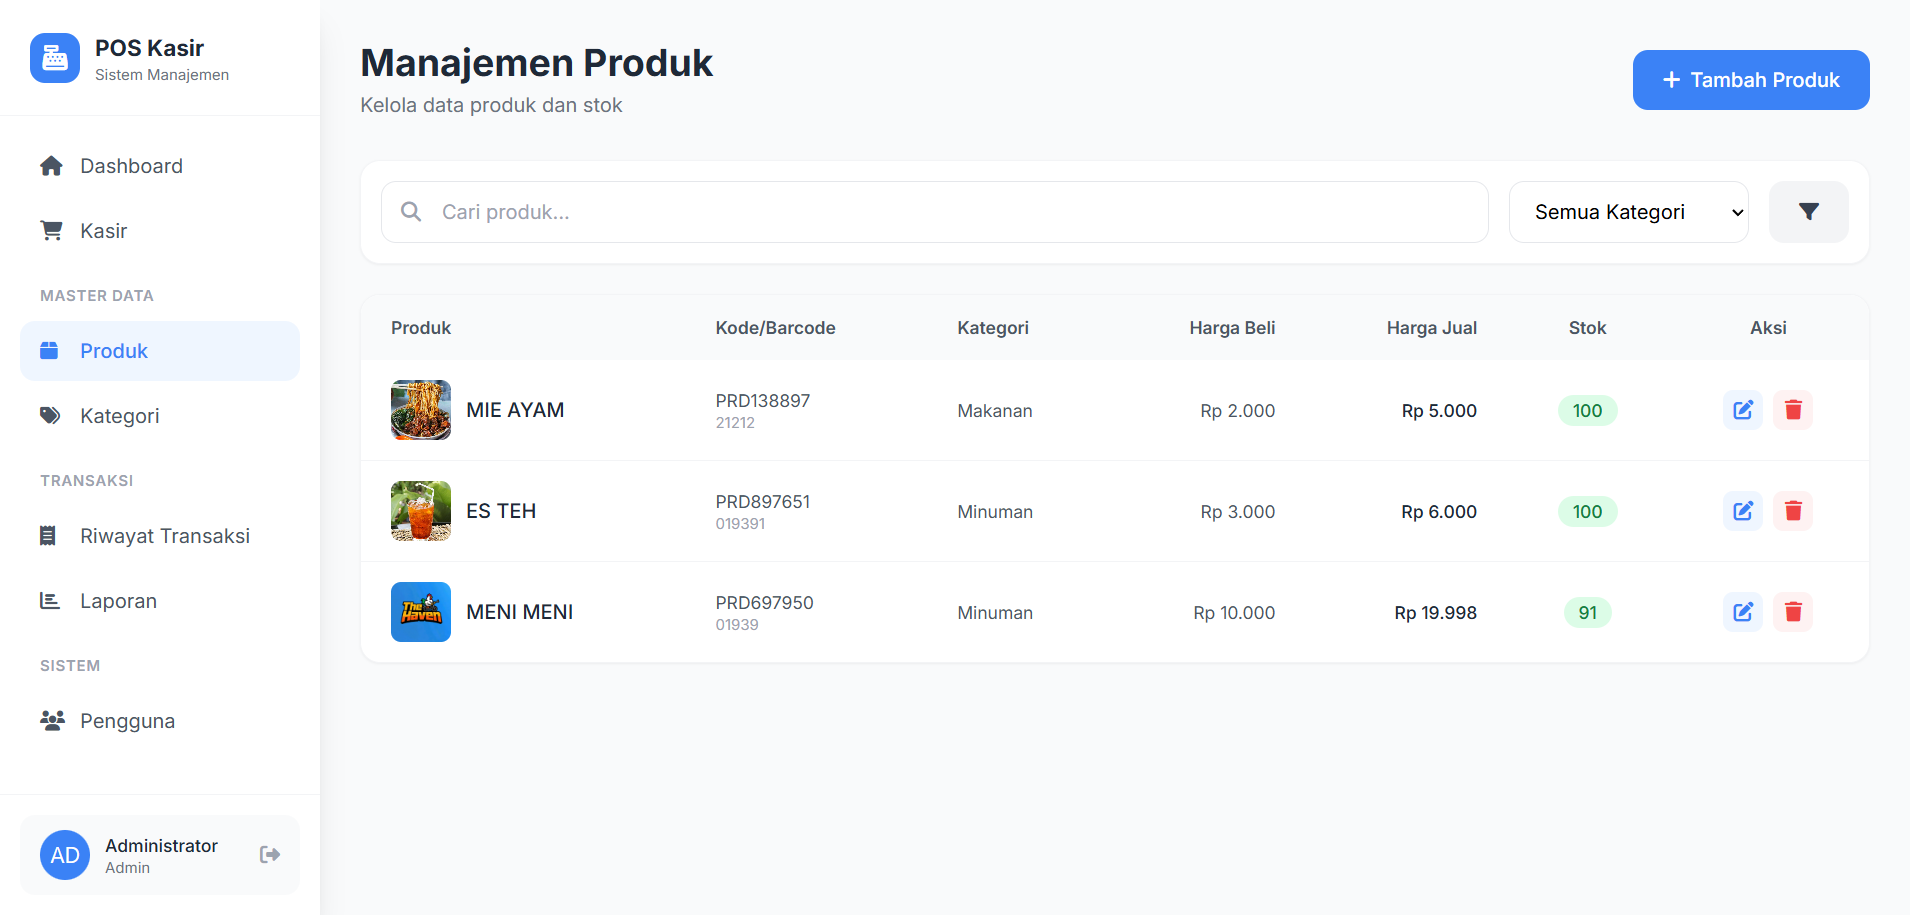Click the trash icon for MIE AYAM
The width and height of the screenshot is (1910, 915).
pyautogui.click(x=1793, y=410)
